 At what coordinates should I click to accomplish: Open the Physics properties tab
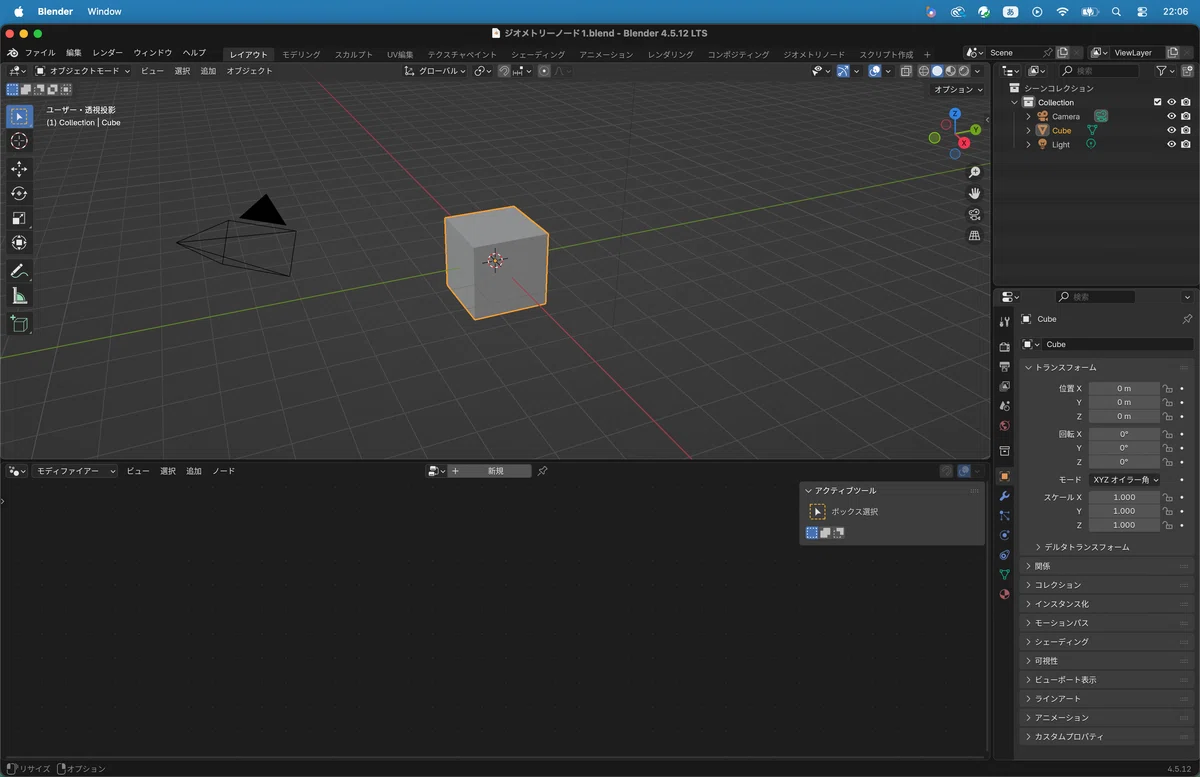1005,535
